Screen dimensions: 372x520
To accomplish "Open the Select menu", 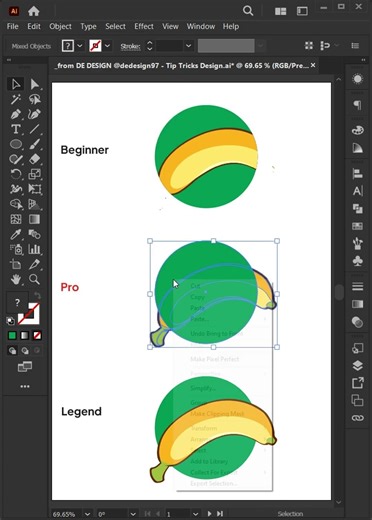I will pos(115,26).
